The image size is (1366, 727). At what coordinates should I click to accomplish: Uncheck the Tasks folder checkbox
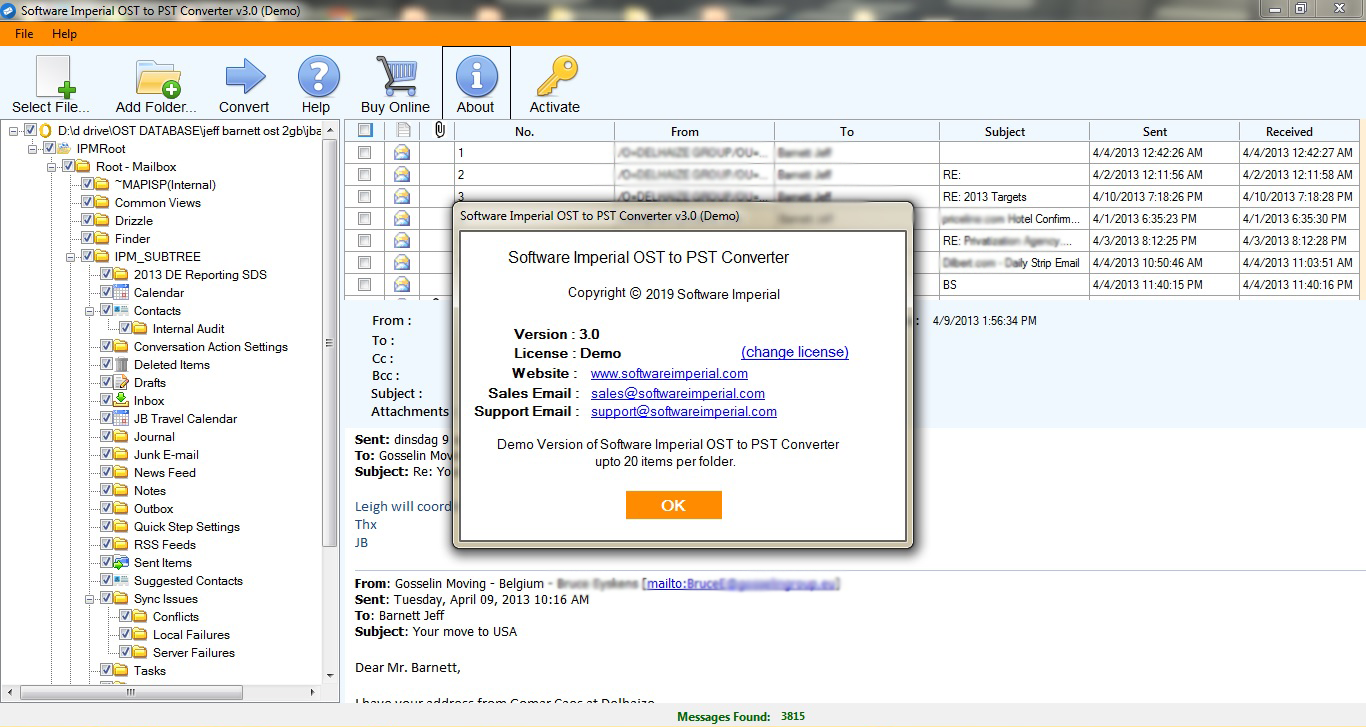107,671
